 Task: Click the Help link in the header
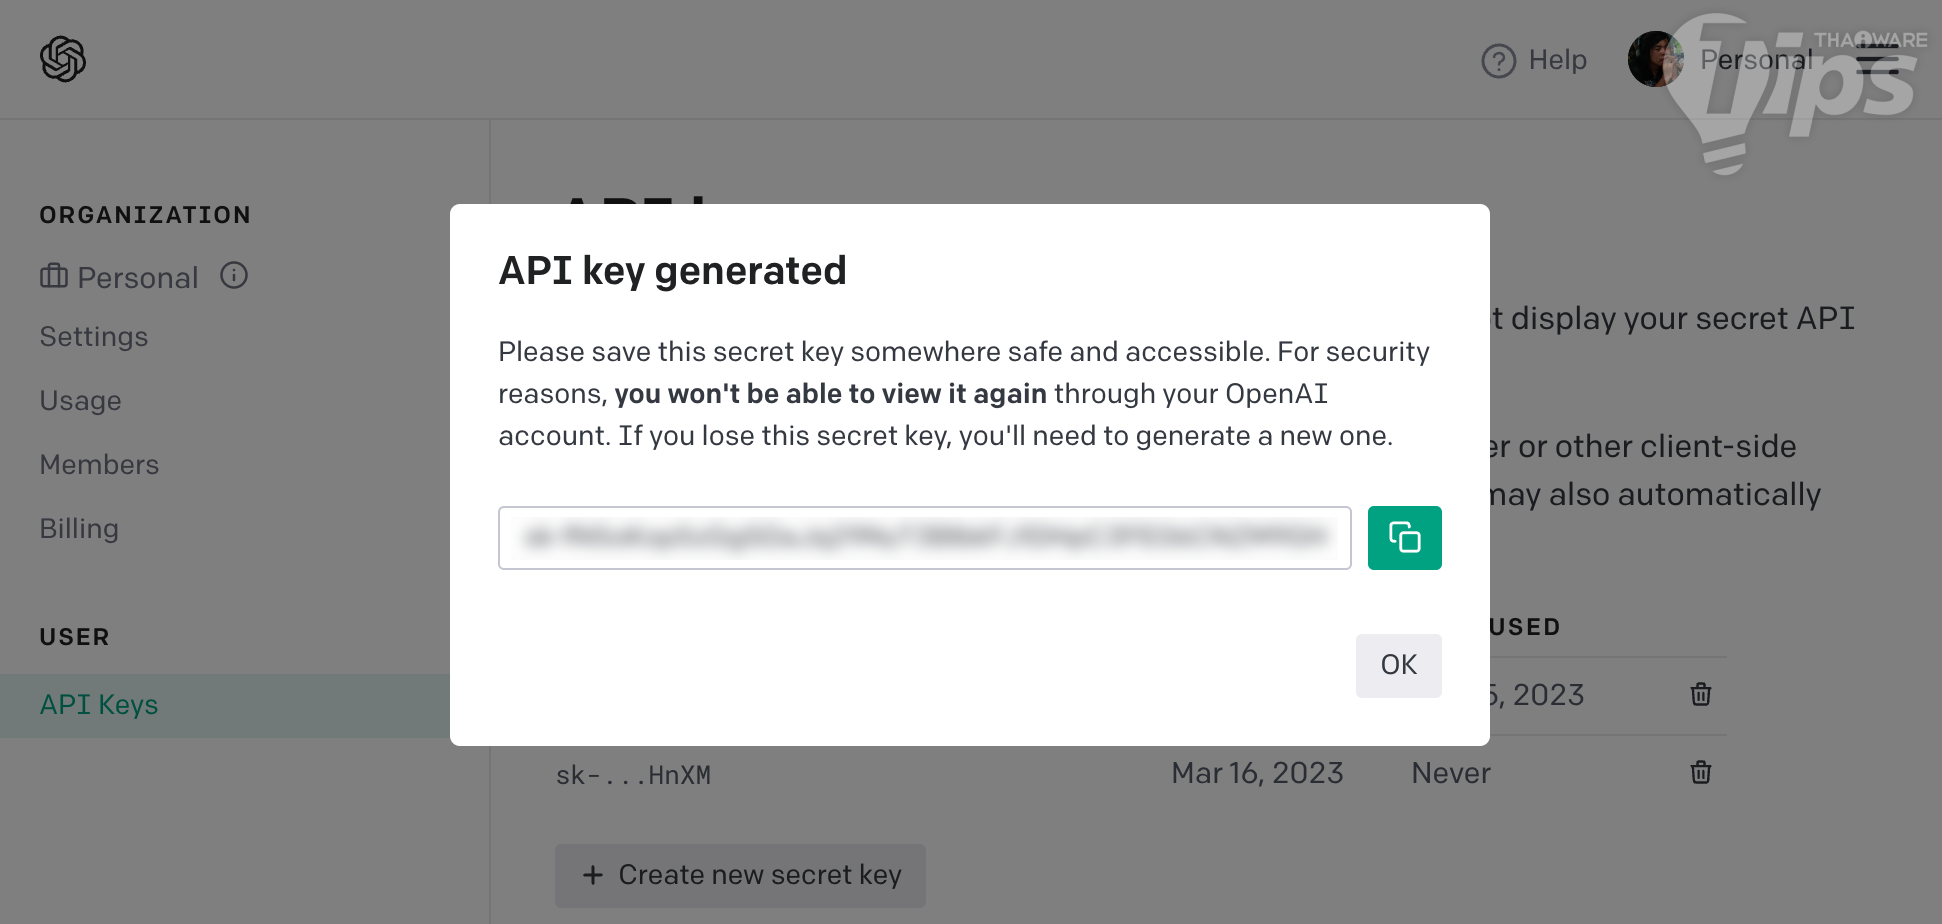1557,60
